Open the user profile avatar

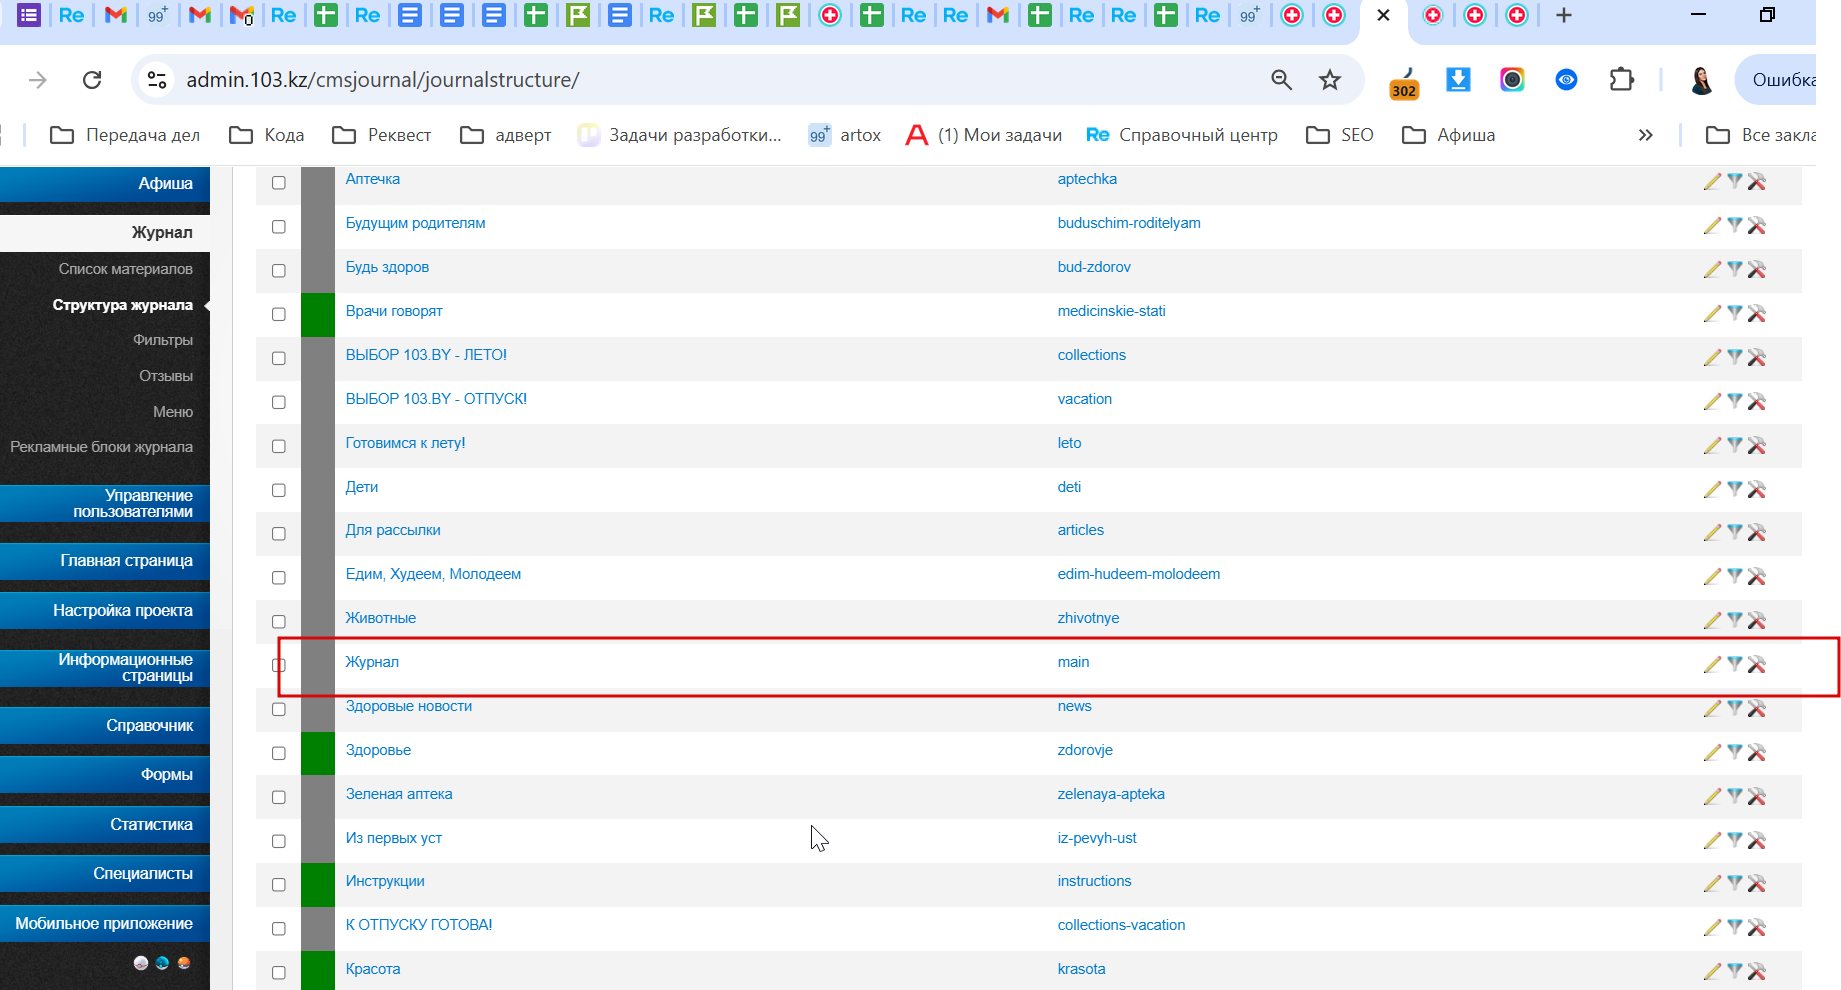[x=1701, y=80]
